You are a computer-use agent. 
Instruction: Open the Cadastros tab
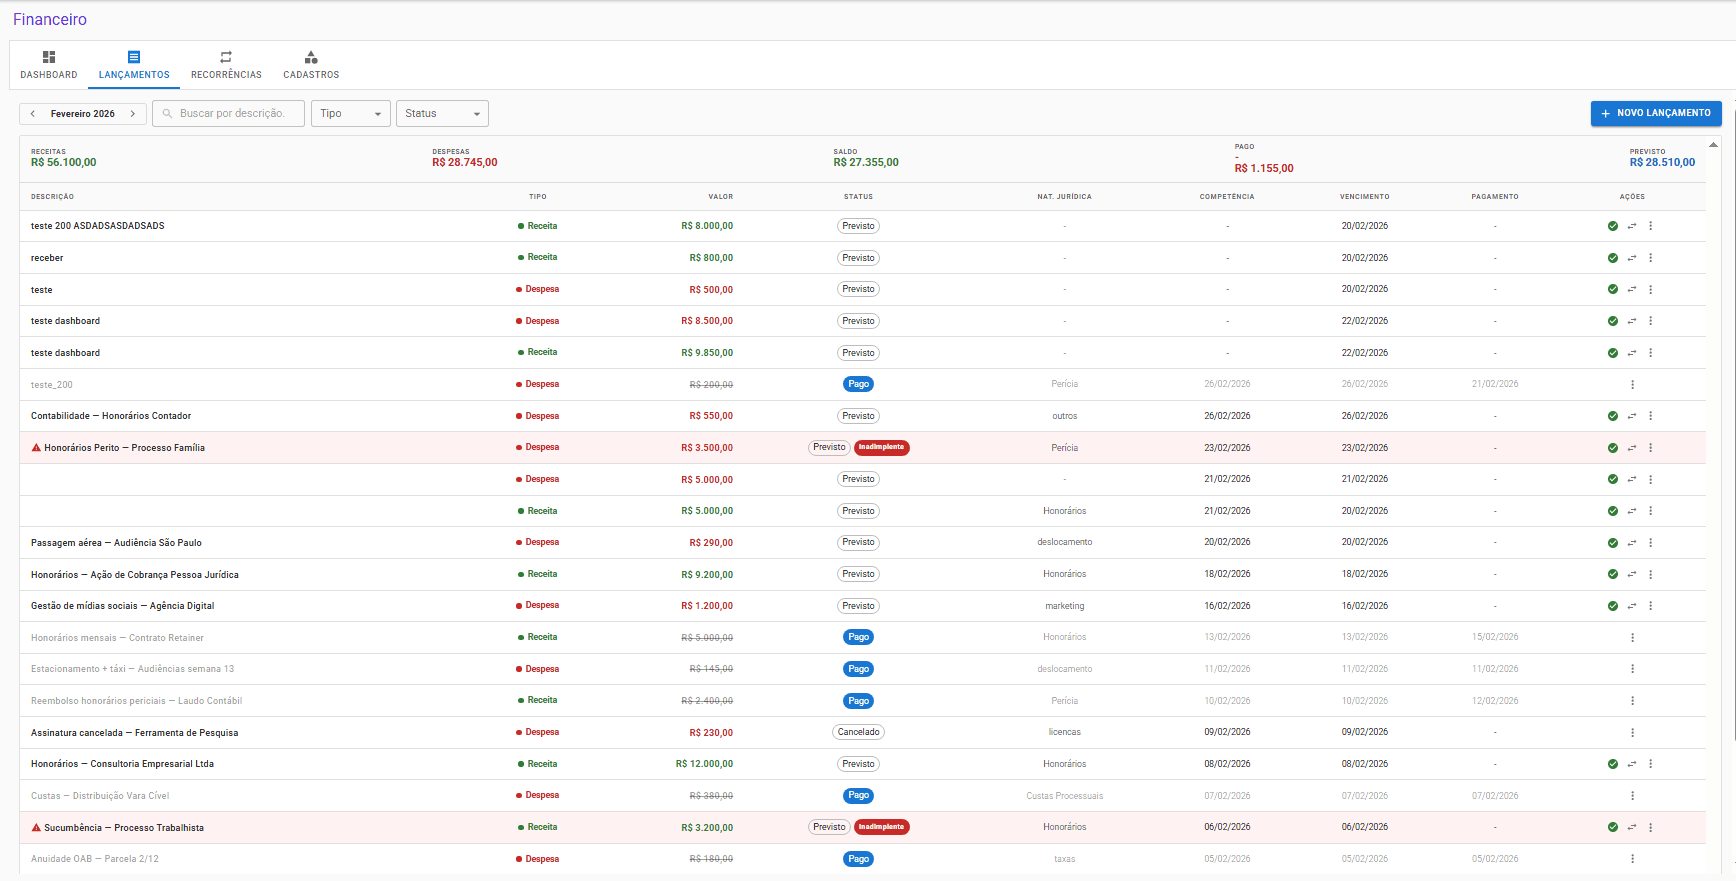(311, 65)
